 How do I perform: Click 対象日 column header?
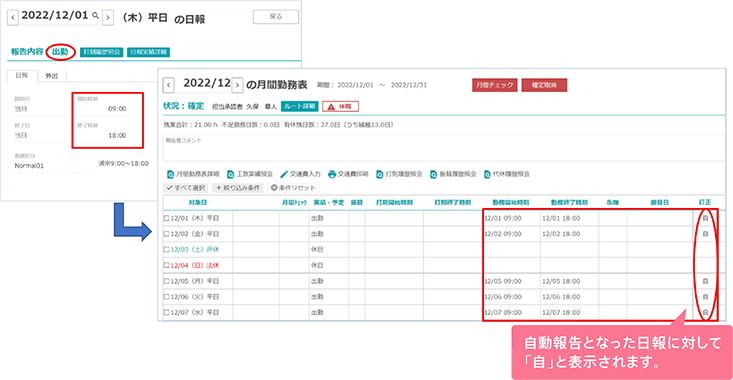coord(198,202)
